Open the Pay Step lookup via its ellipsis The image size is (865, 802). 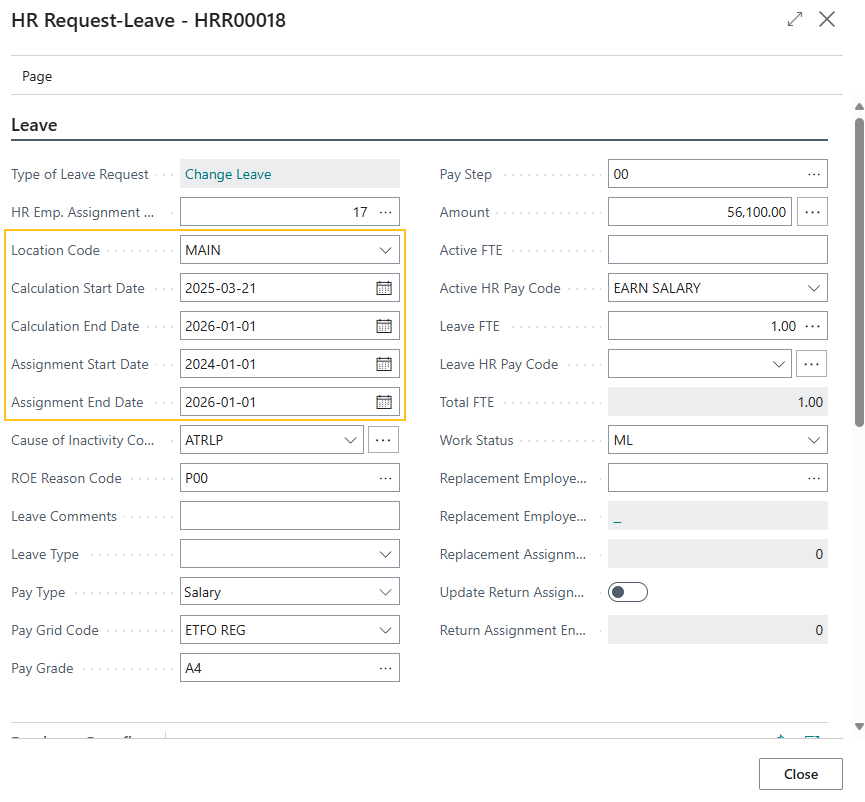point(813,173)
